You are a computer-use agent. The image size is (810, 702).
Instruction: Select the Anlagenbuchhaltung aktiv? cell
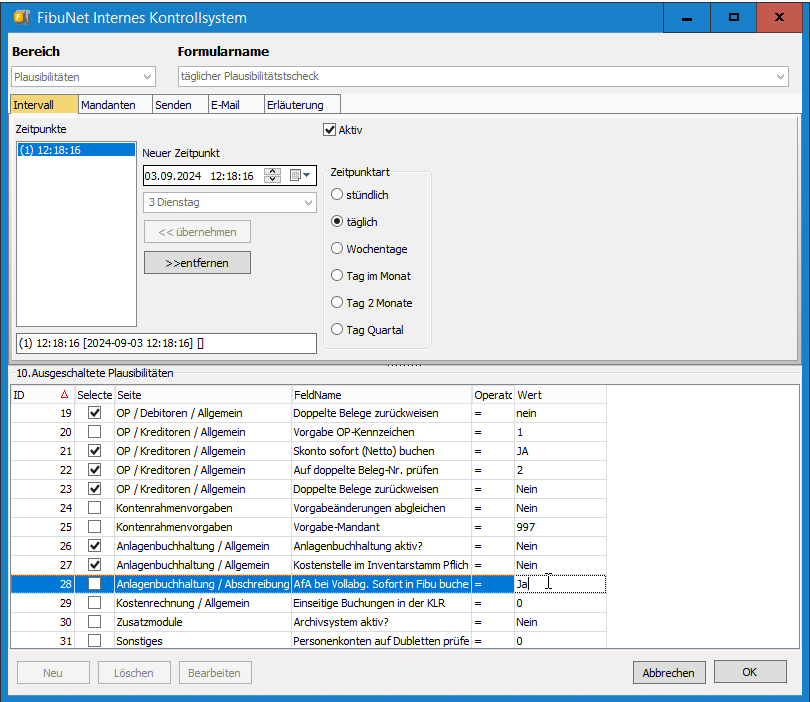(381, 546)
